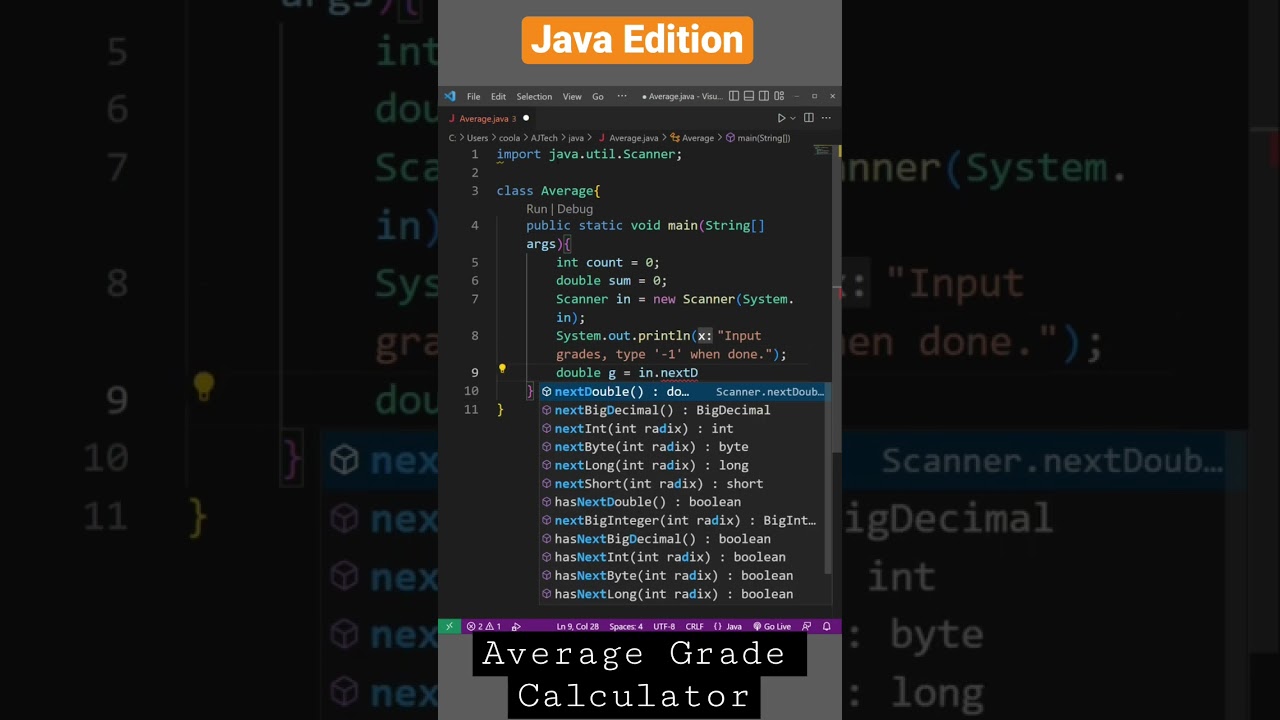This screenshot has width=1280, height=720.
Task: Open the errors and warnings problems indicator
Action: point(484,627)
